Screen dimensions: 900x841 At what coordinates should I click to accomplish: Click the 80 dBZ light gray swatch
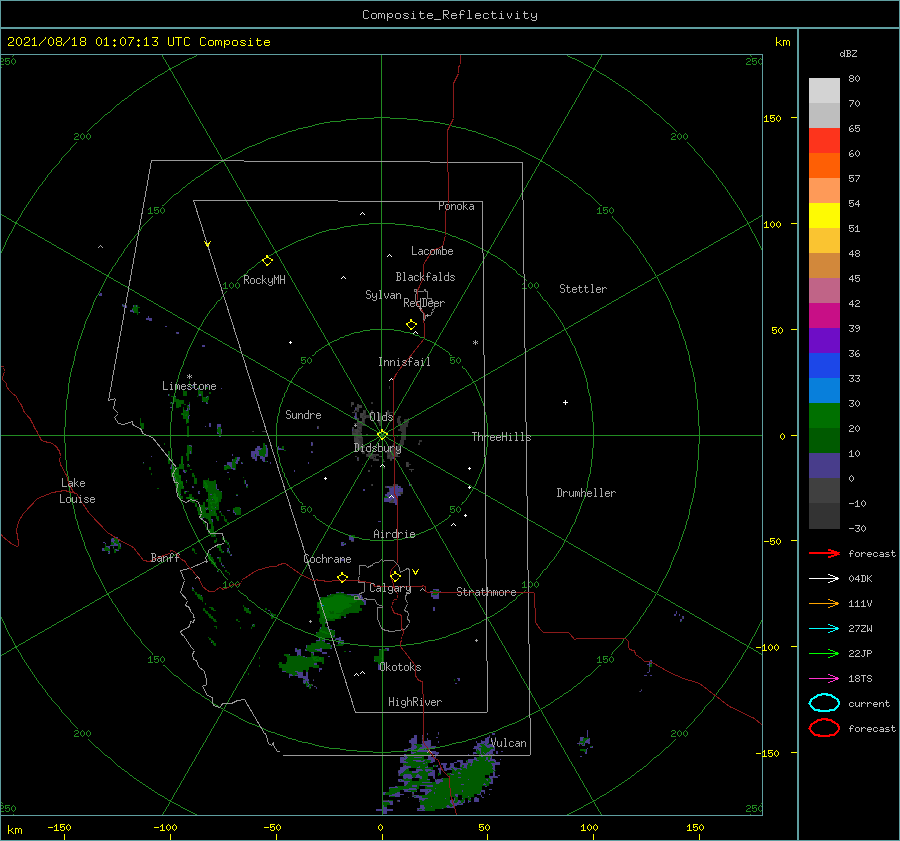coord(824,91)
